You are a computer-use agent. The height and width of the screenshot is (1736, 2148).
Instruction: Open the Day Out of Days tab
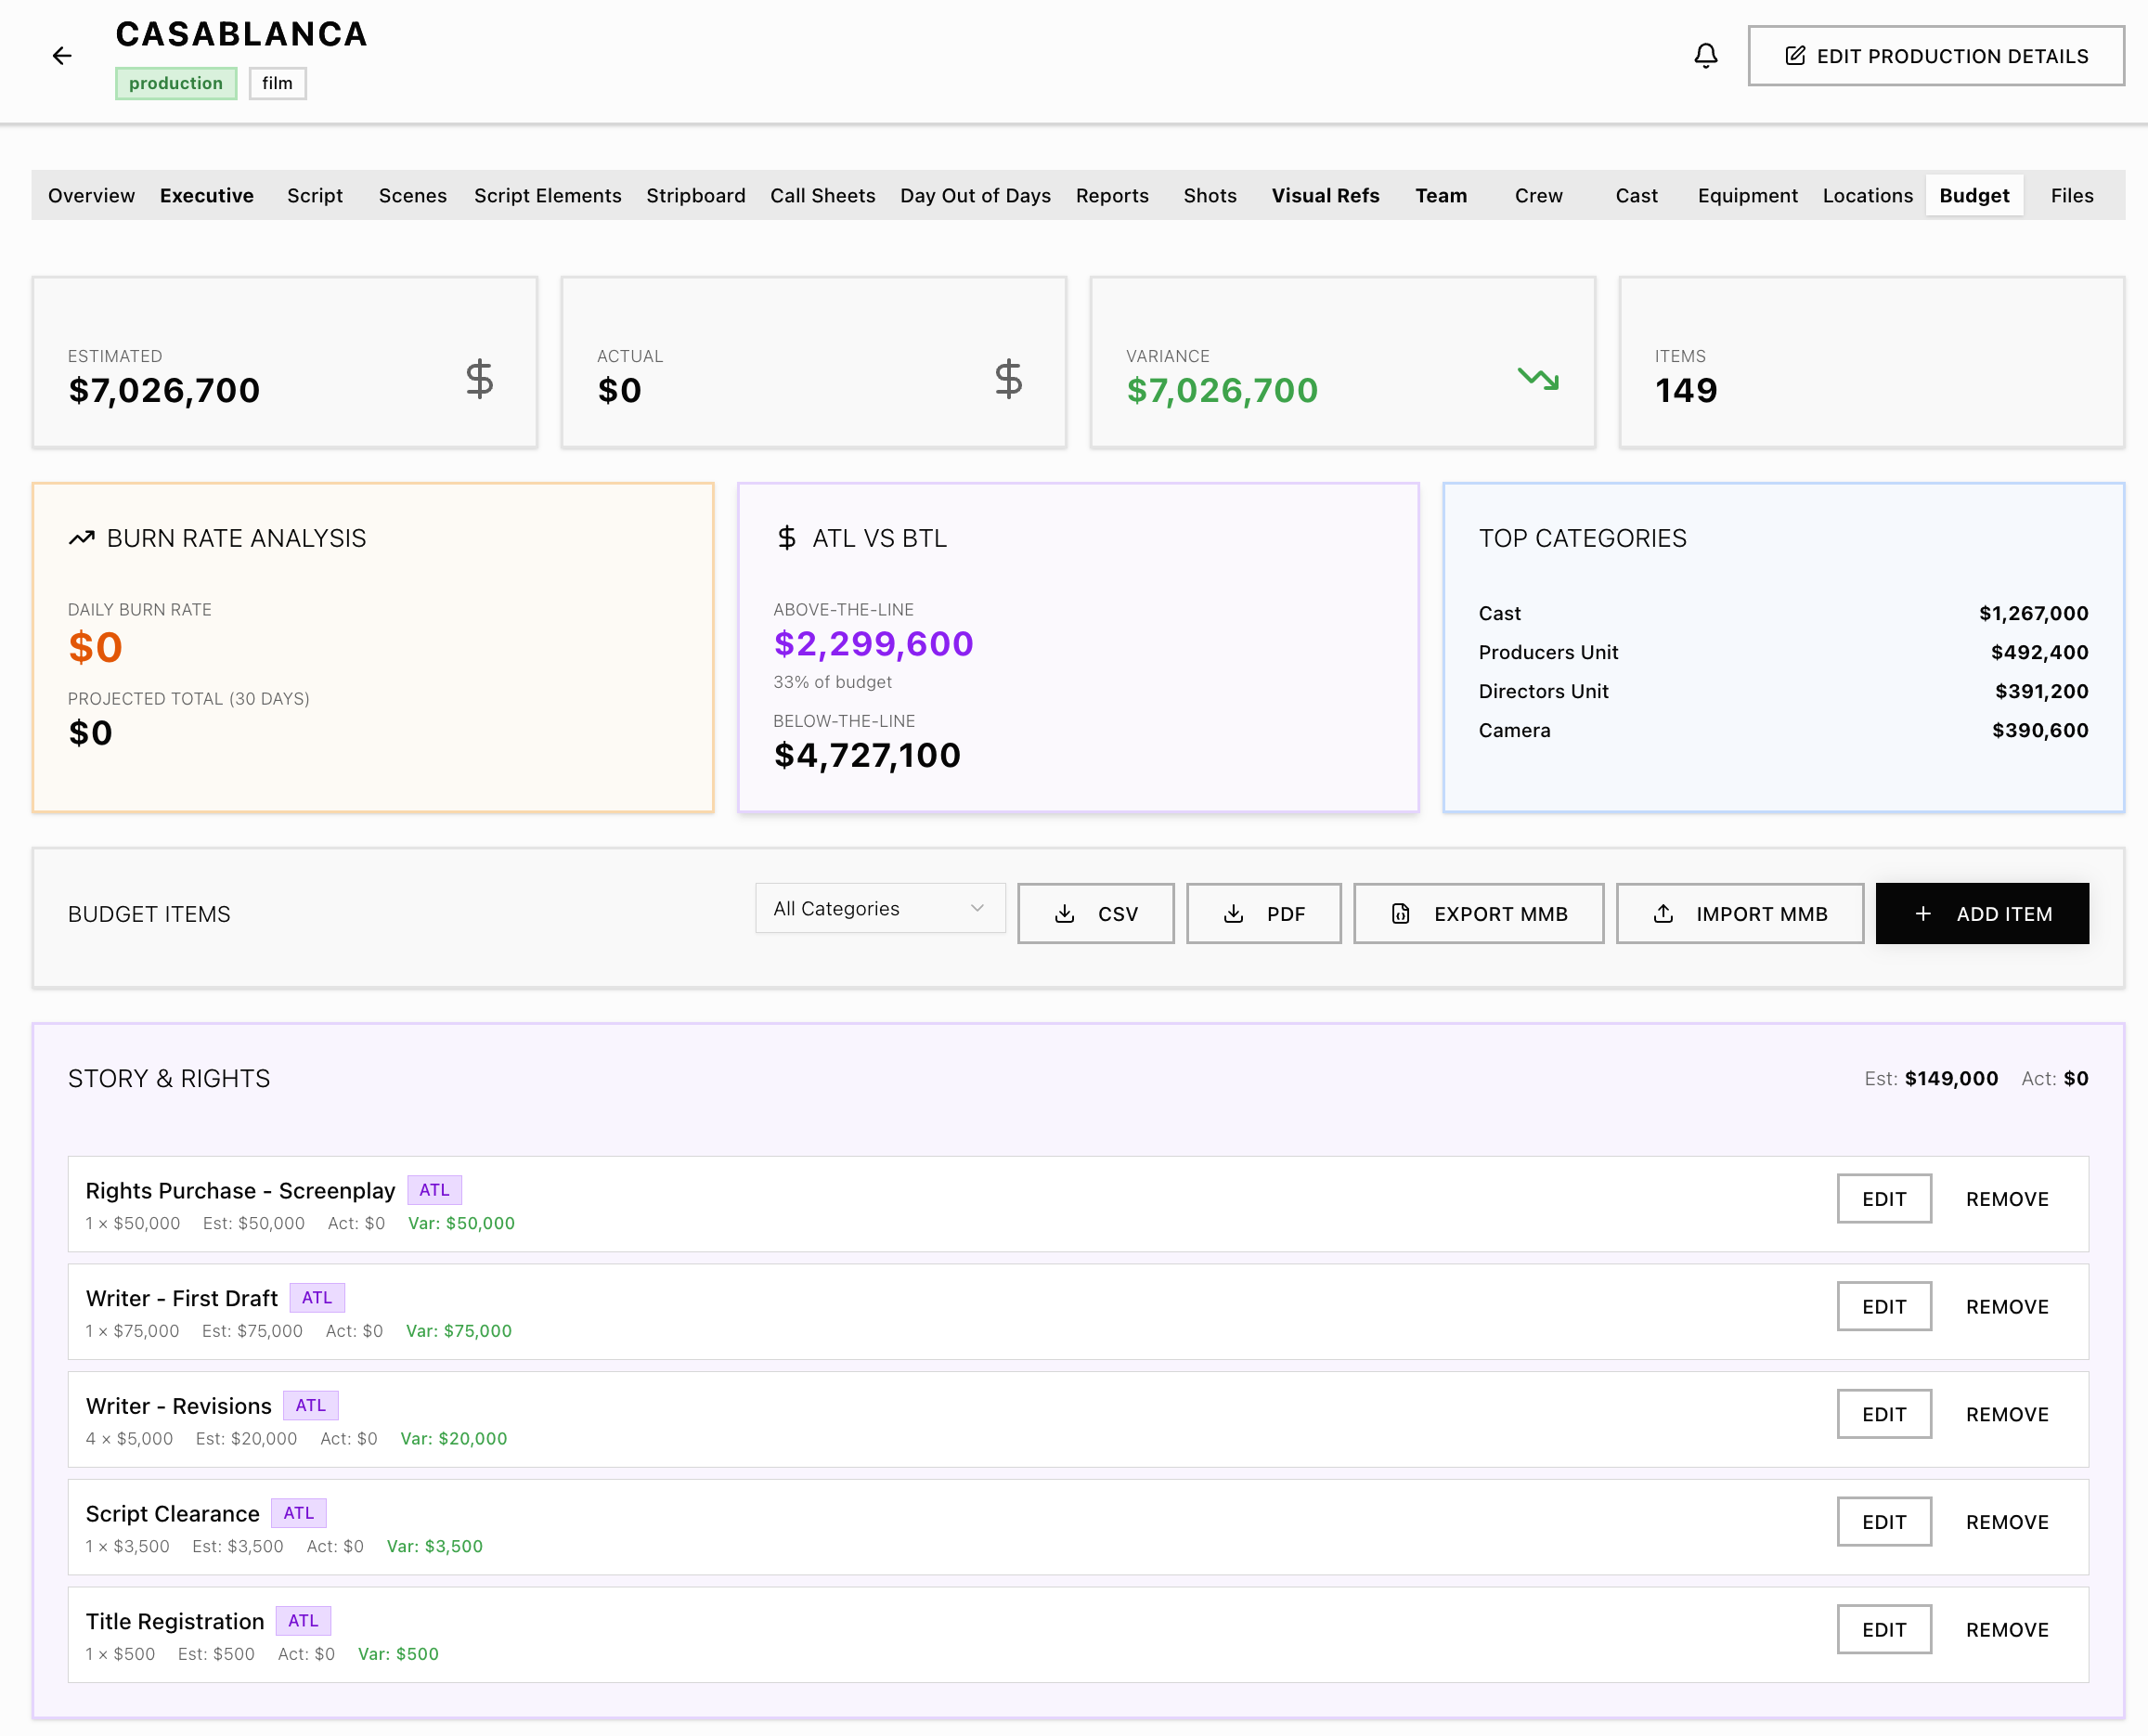pyautogui.click(x=975, y=195)
